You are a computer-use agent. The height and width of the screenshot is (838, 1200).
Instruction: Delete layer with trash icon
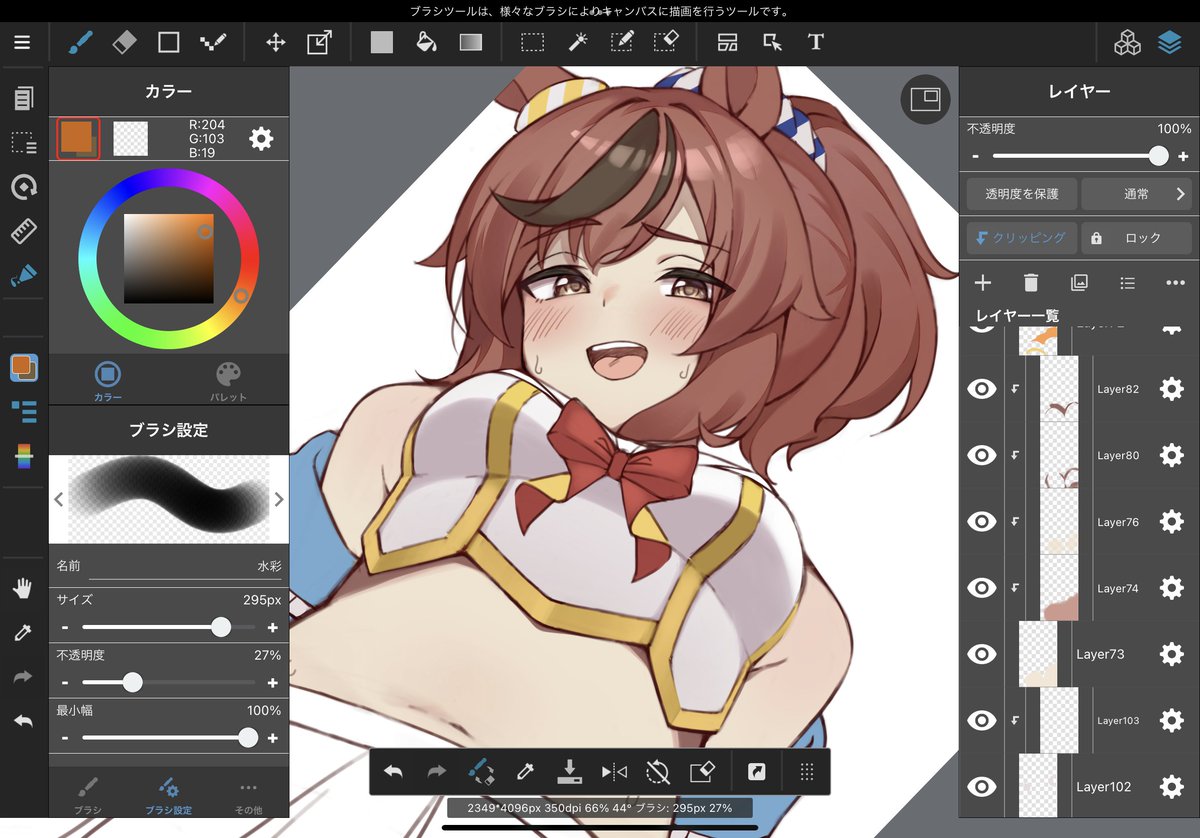tap(1031, 283)
